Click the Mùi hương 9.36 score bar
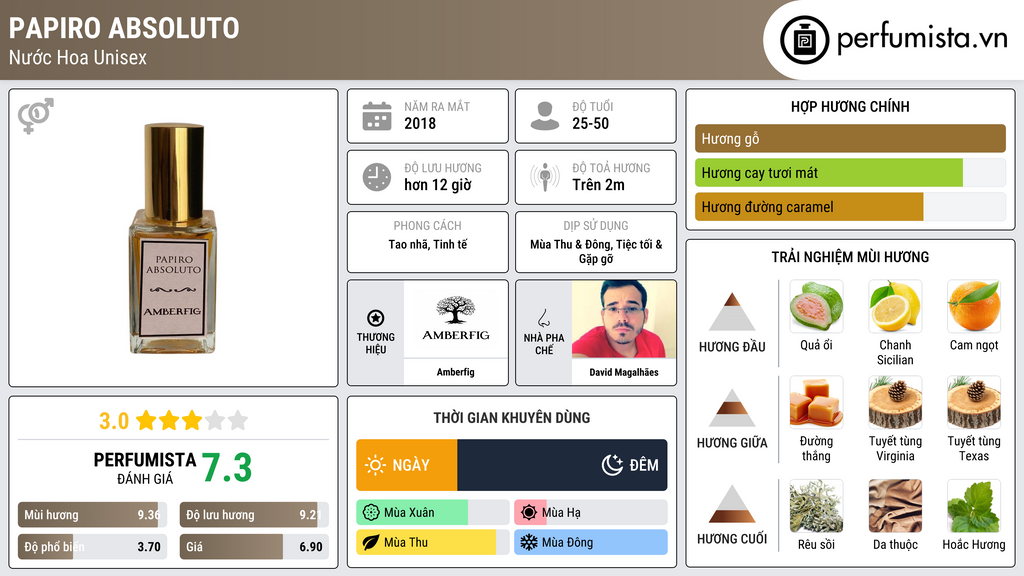 click(92, 515)
